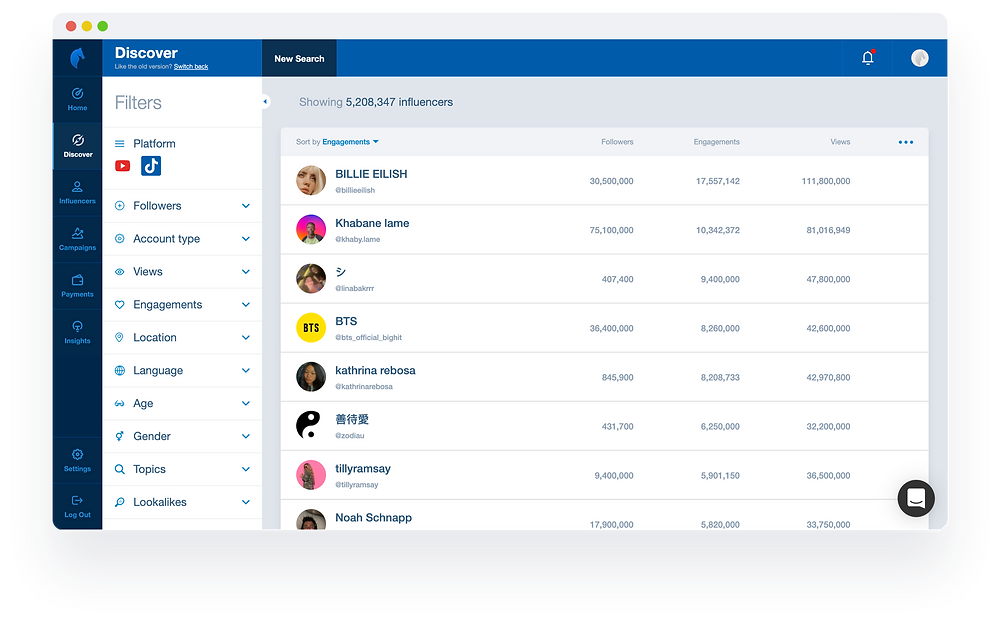Screen dimensions: 1000x622
Task: Click the 111,800,000 views value
Action: (826, 181)
